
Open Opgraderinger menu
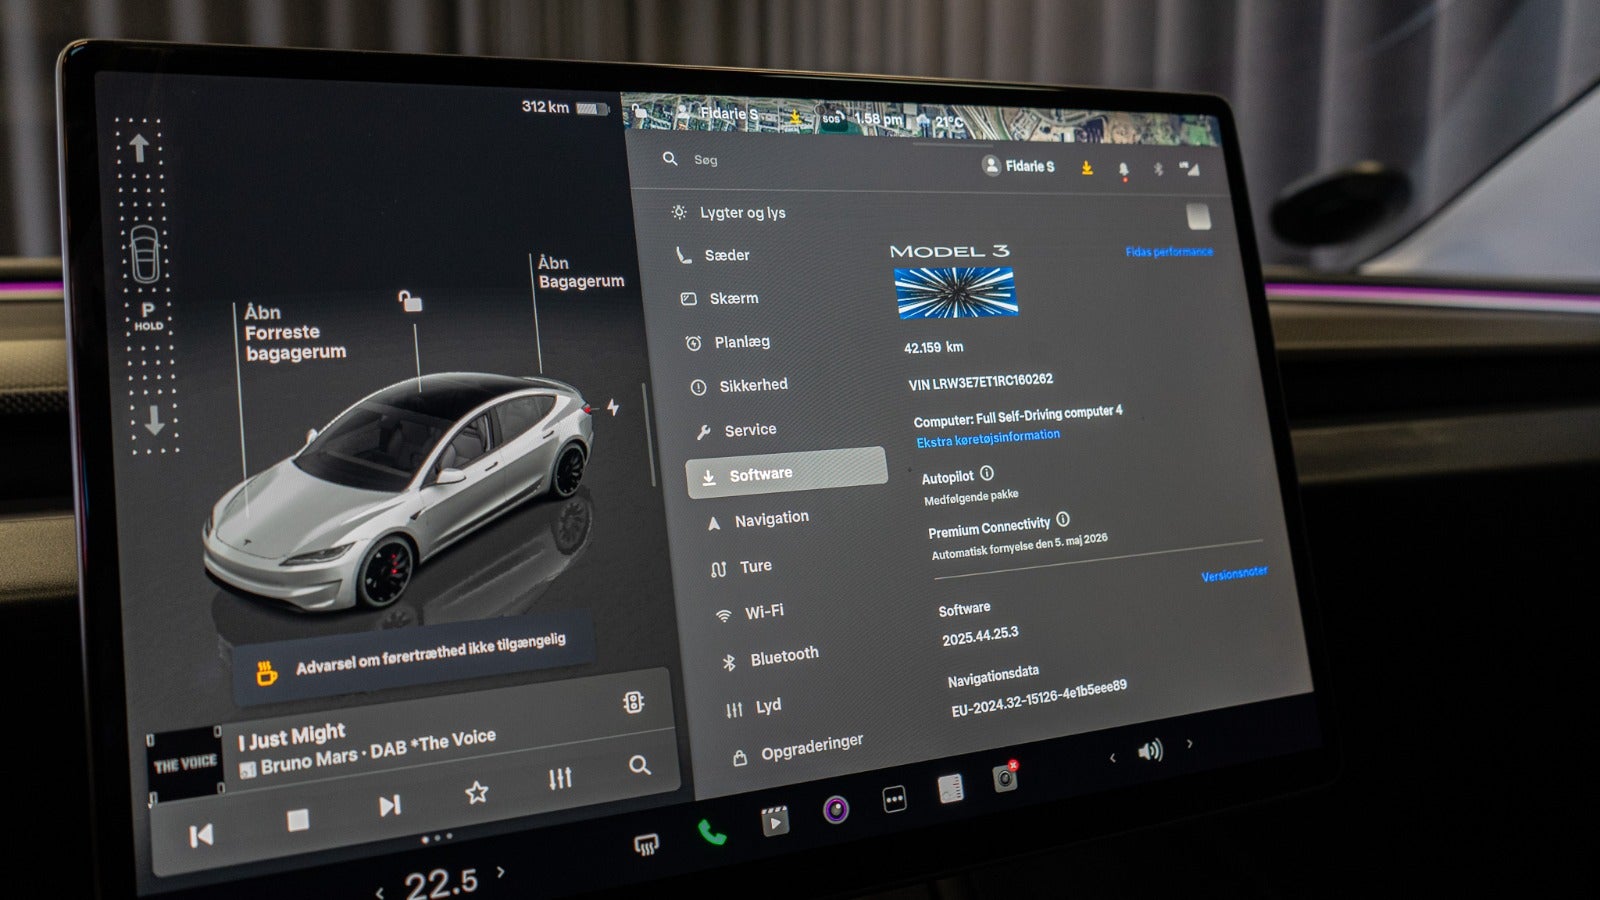point(811,747)
